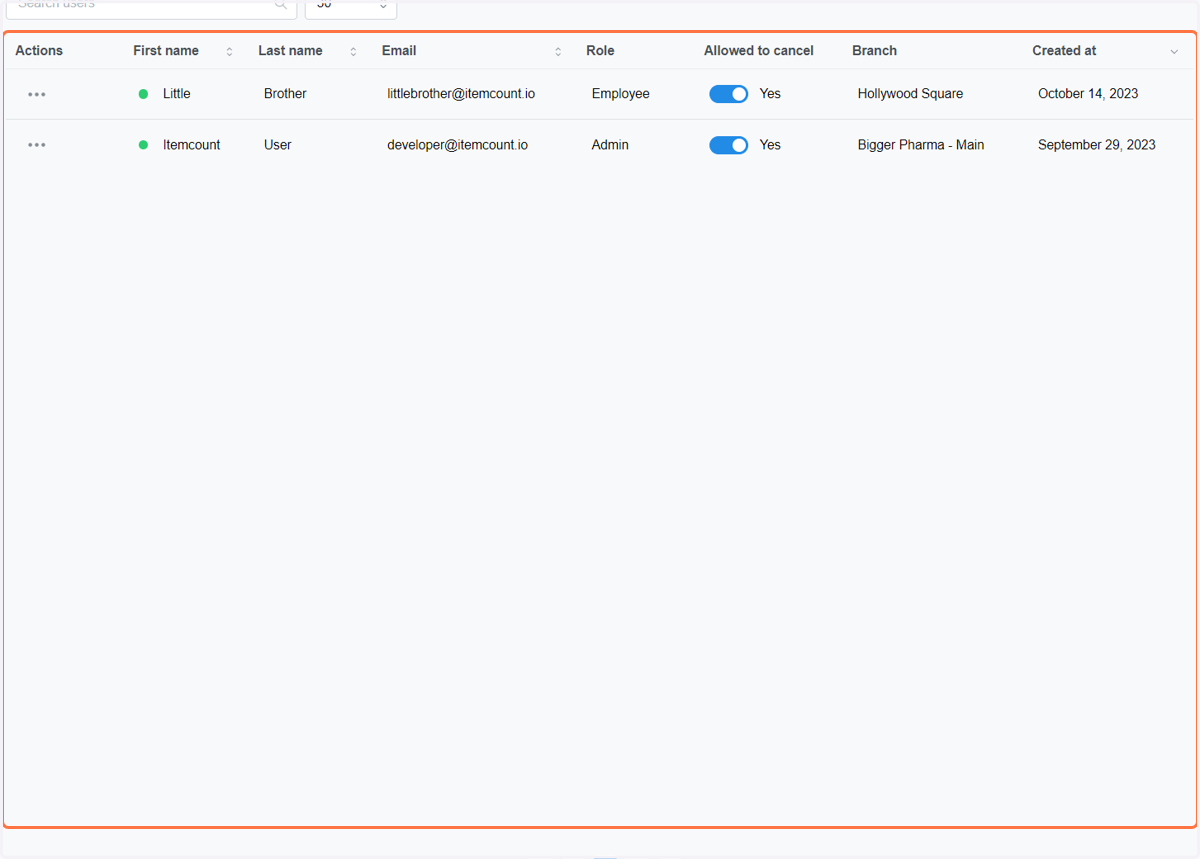Select first name cell Itemcount
Image resolution: width=1200 pixels, height=859 pixels.
(192, 145)
